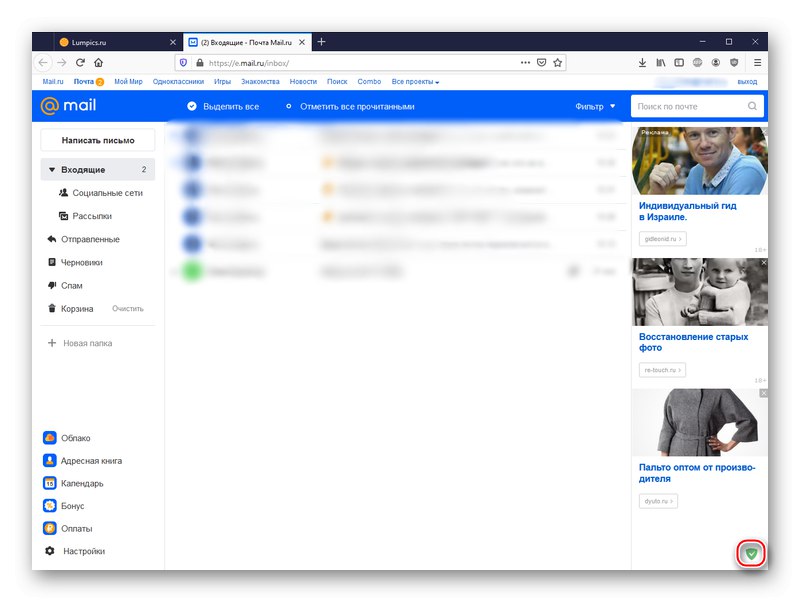This screenshot has height=602, width=800.
Task: Go to Мой Мир
Action: click(129, 82)
